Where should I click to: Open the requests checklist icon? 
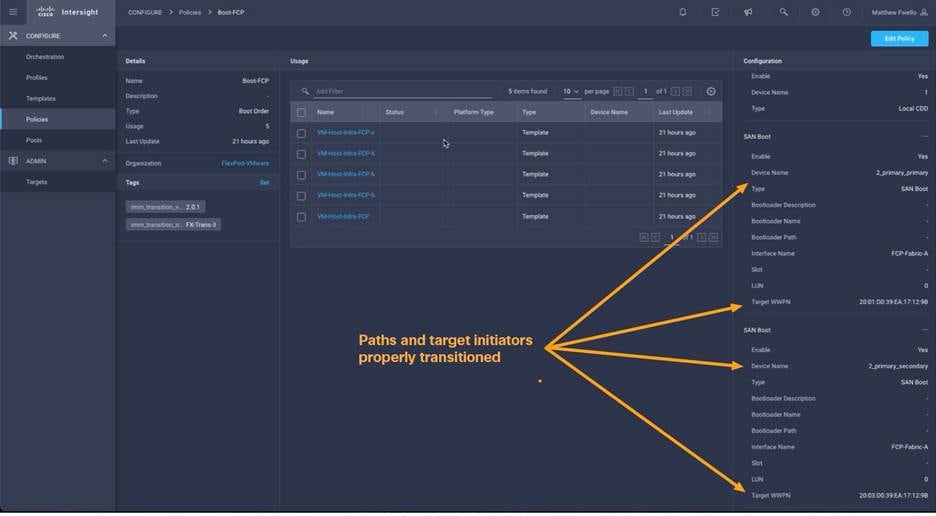715,12
